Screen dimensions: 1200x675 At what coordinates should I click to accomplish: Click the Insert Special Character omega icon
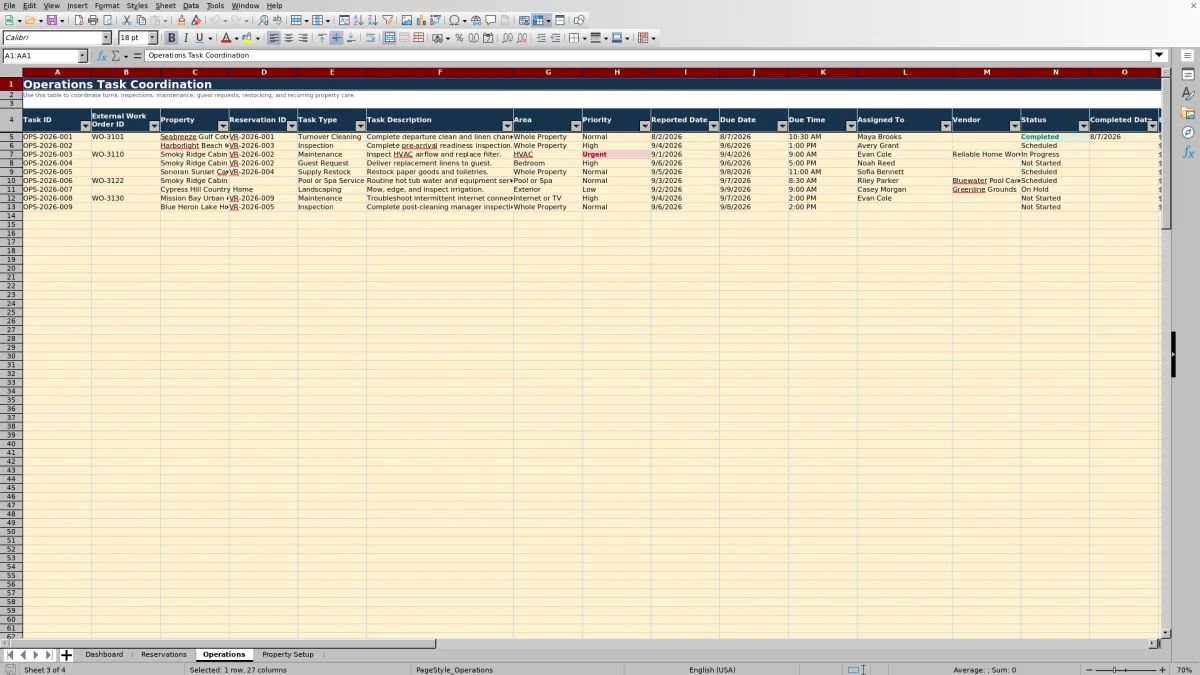455,20
